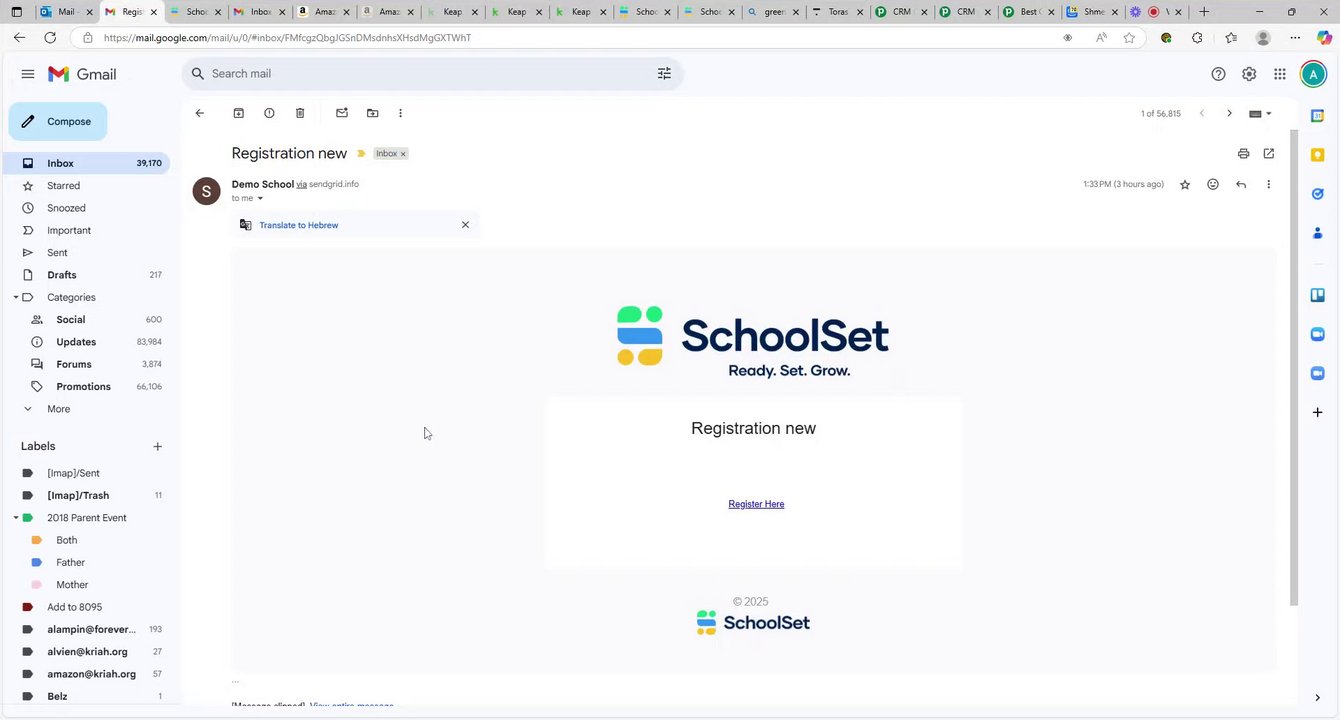The height and width of the screenshot is (720, 1340).
Task: Open the message's More three-dot menu
Action: (1268, 184)
